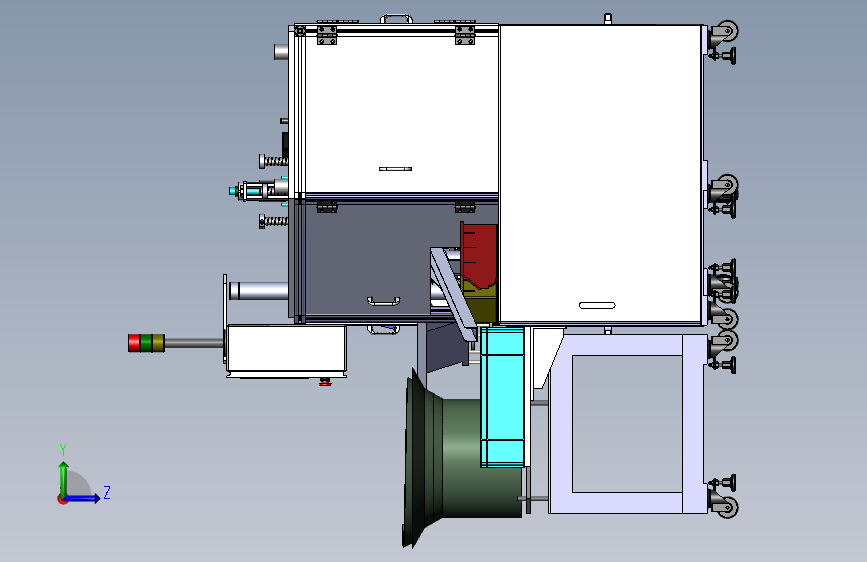Pick the cyan-tipped pneumatic cylinder on the left
Viewport: 867px width, 562px height.
coord(258,191)
